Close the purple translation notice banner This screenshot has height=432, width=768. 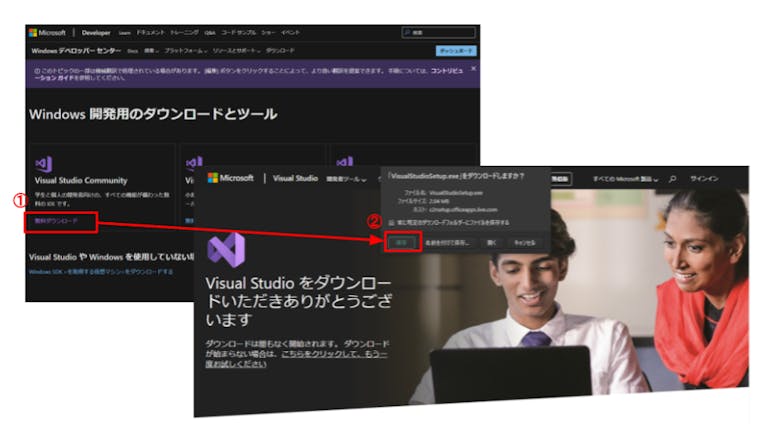tap(473, 69)
